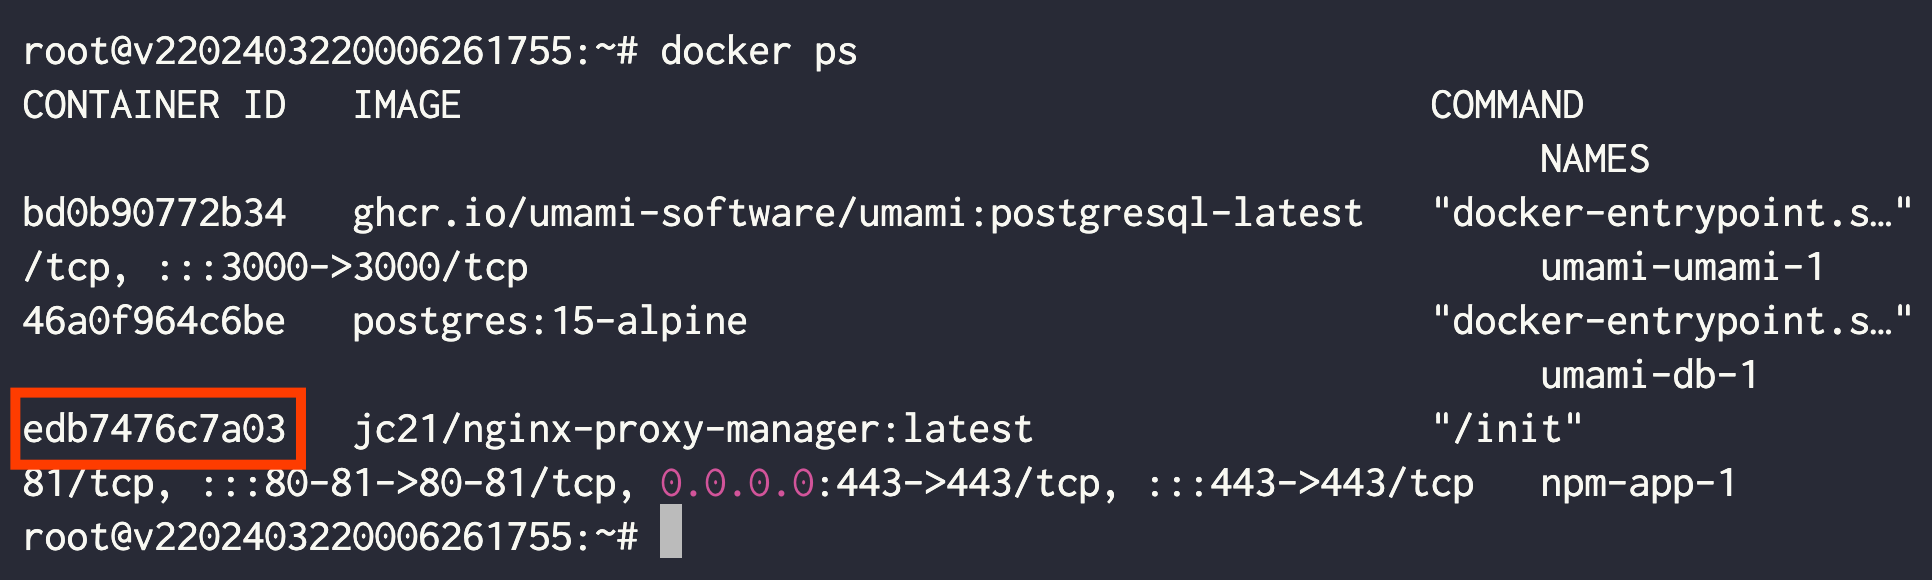Viewport: 1932px width, 580px height.
Task: Click the :::3000->3000/tcp port mapping
Action: coord(342,269)
